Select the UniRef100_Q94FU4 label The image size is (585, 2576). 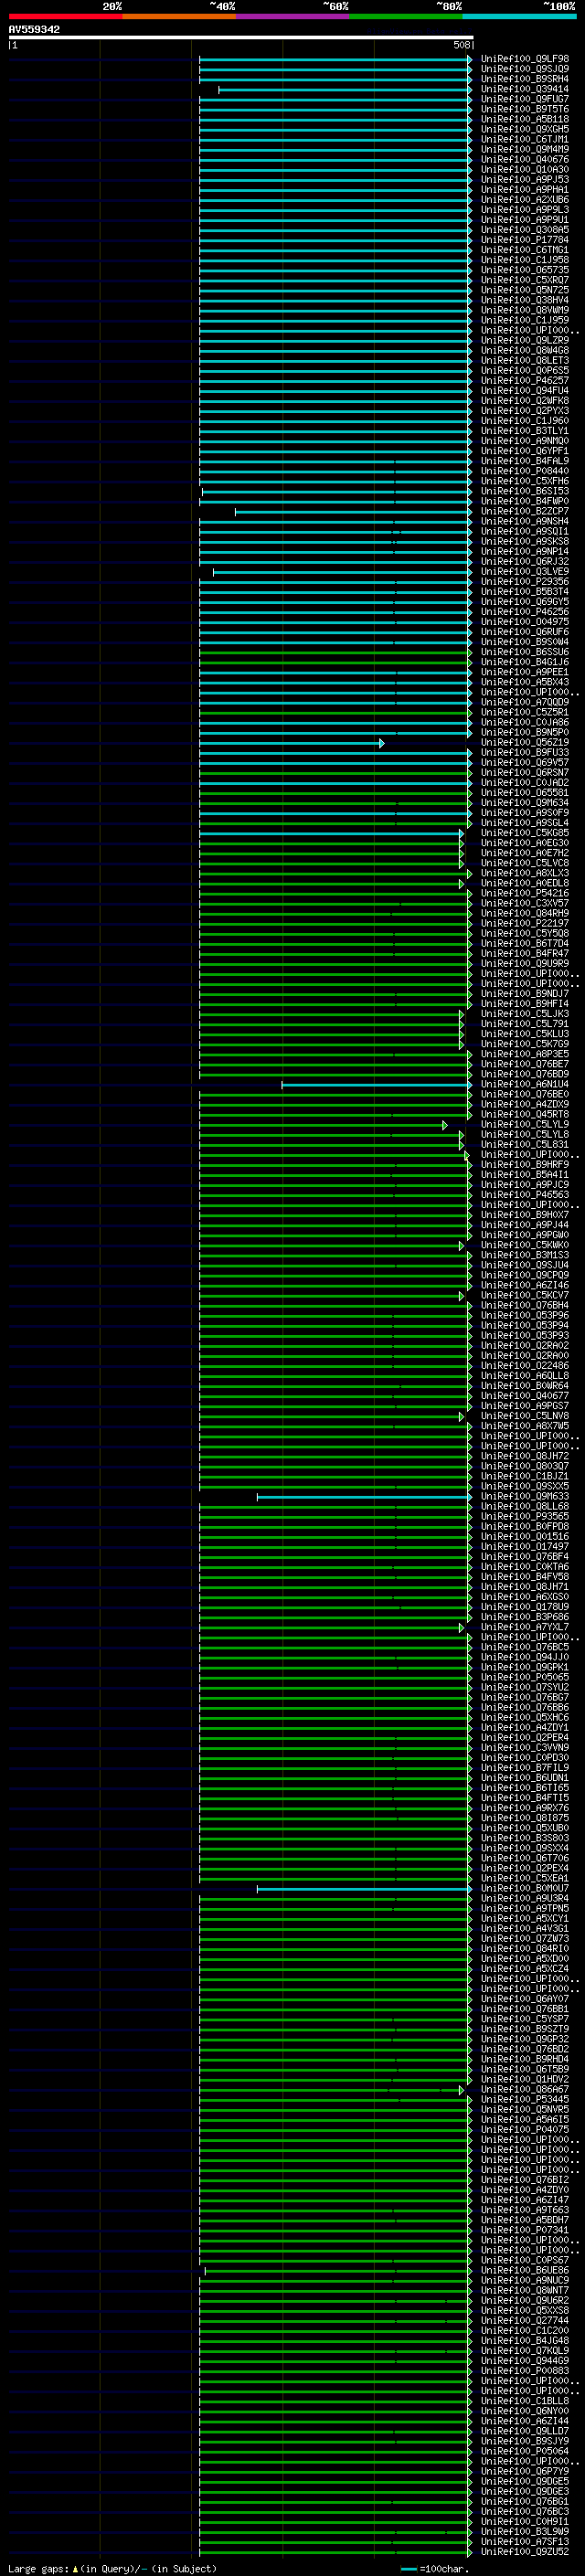click(x=525, y=391)
